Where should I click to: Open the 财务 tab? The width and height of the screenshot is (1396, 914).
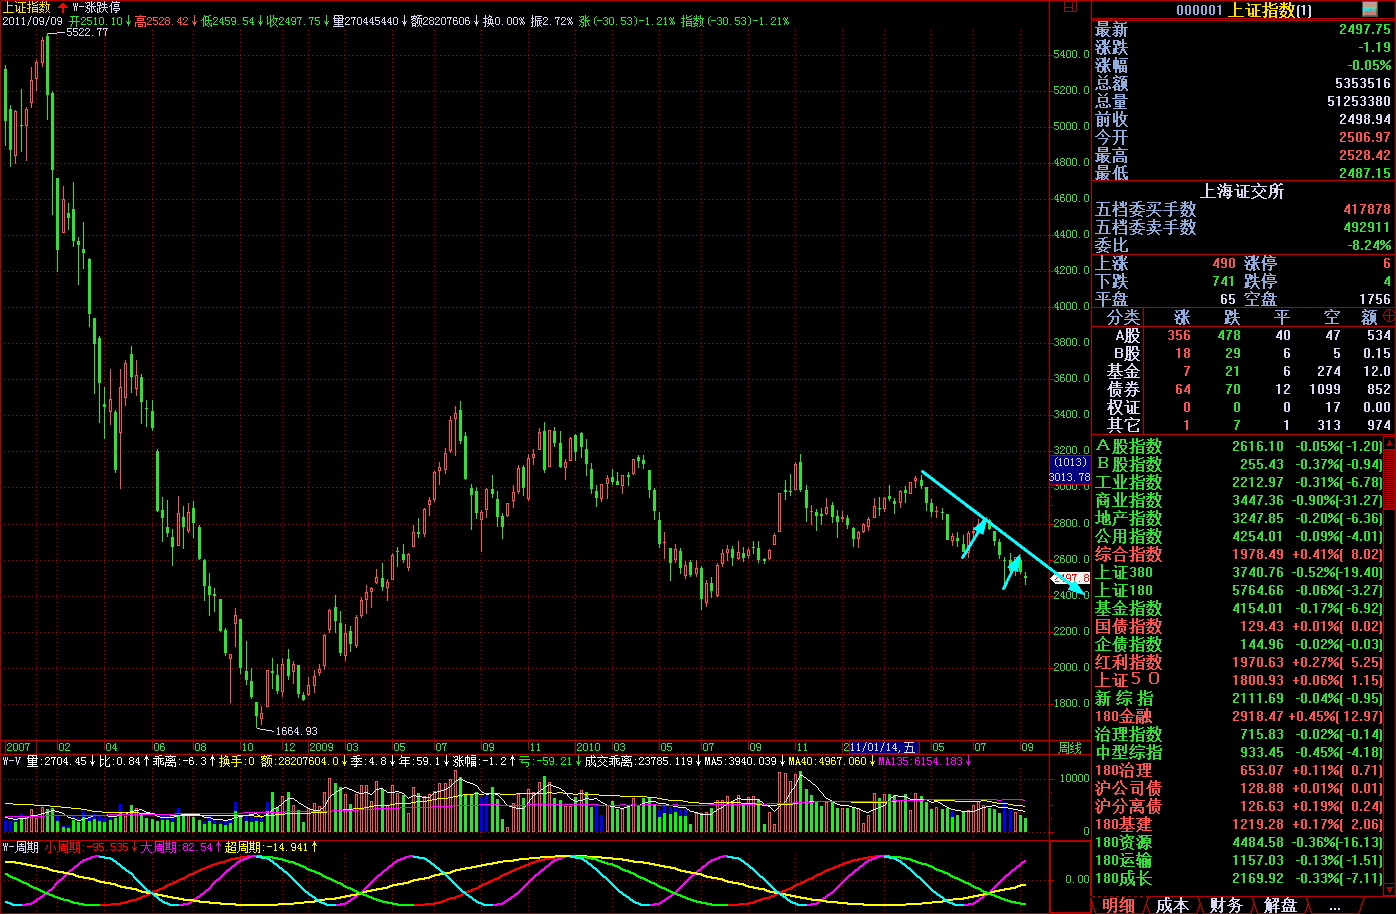pos(1225,905)
